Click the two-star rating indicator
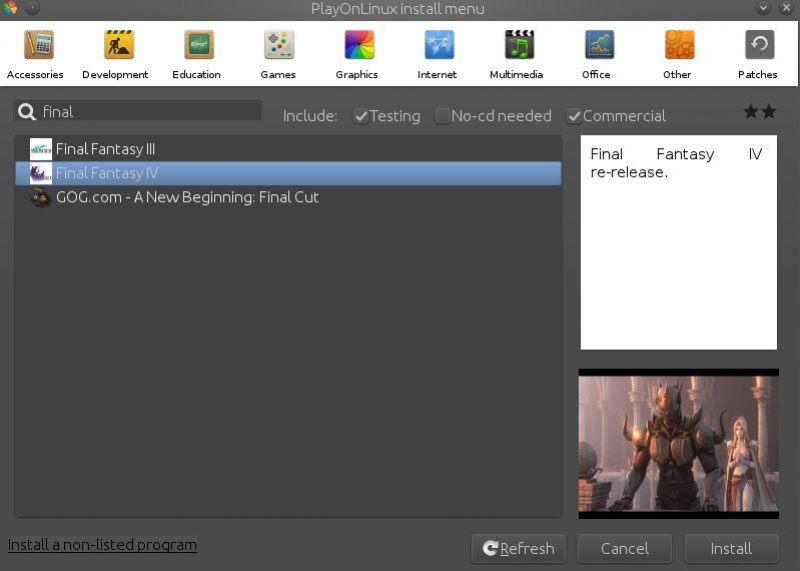 pos(760,111)
